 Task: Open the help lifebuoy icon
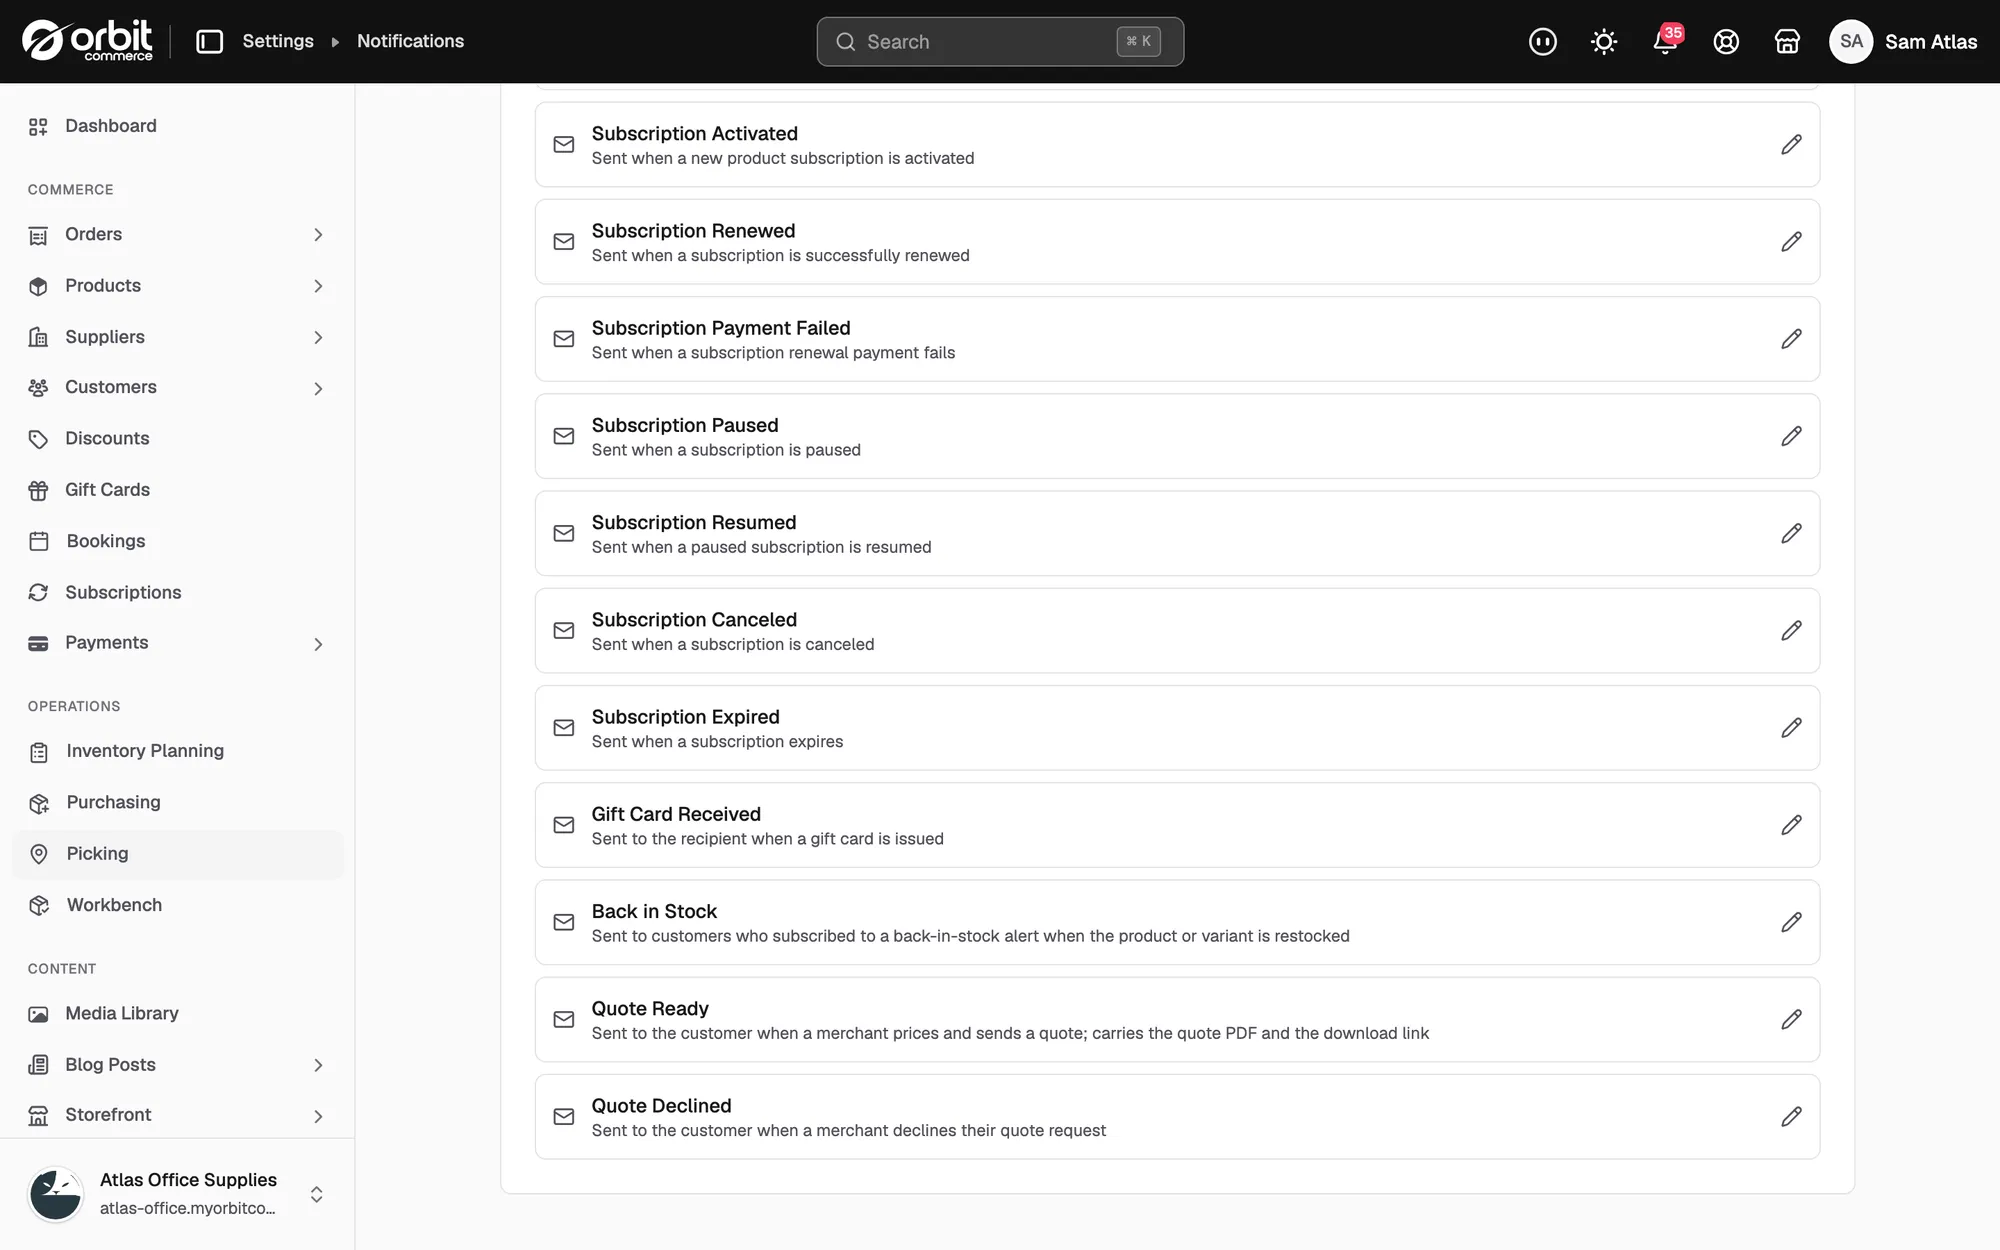tap(1726, 41)
